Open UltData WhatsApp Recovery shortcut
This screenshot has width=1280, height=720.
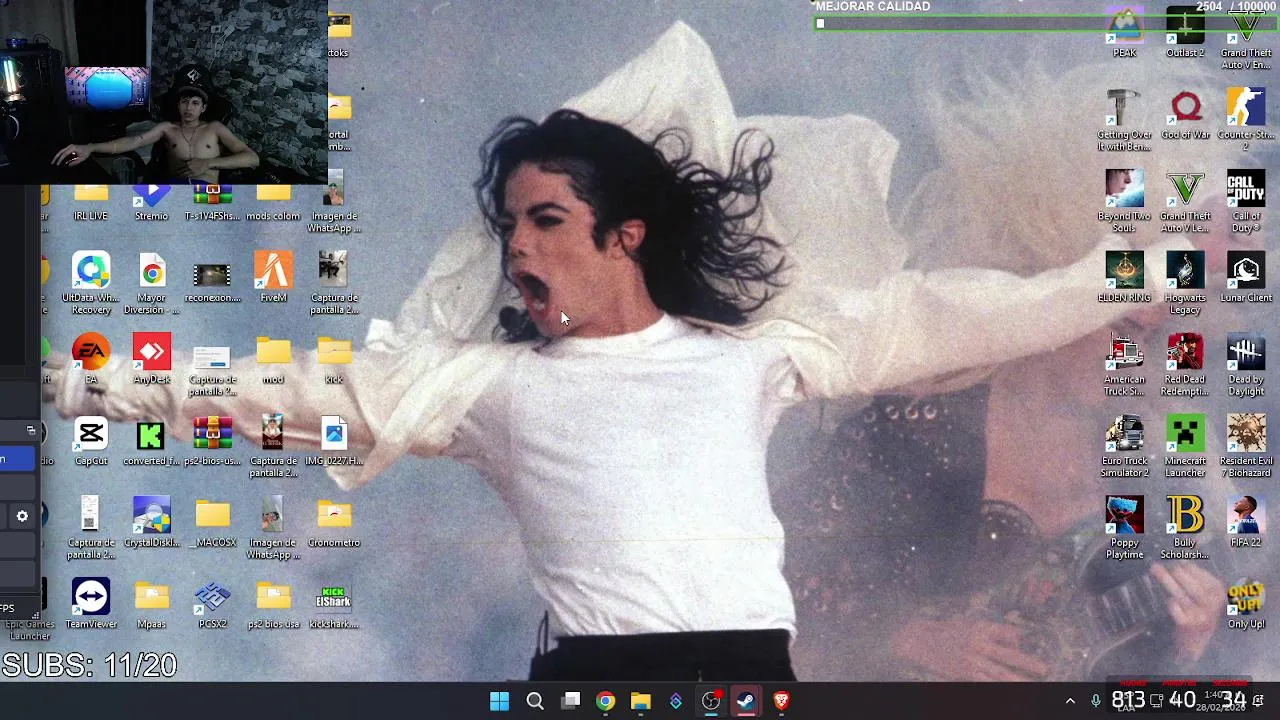coord(90,283)
